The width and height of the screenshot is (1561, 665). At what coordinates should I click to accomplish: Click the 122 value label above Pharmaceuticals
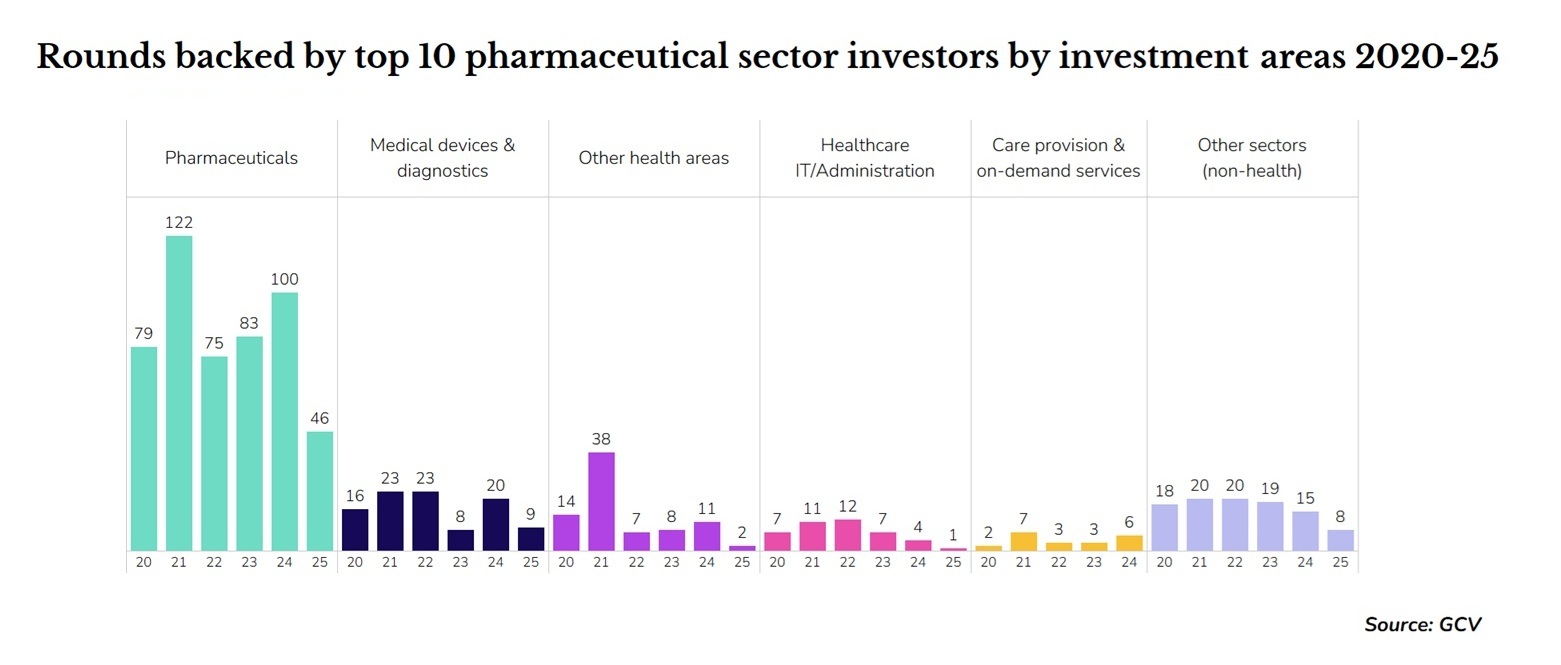(x=179, y=223)
